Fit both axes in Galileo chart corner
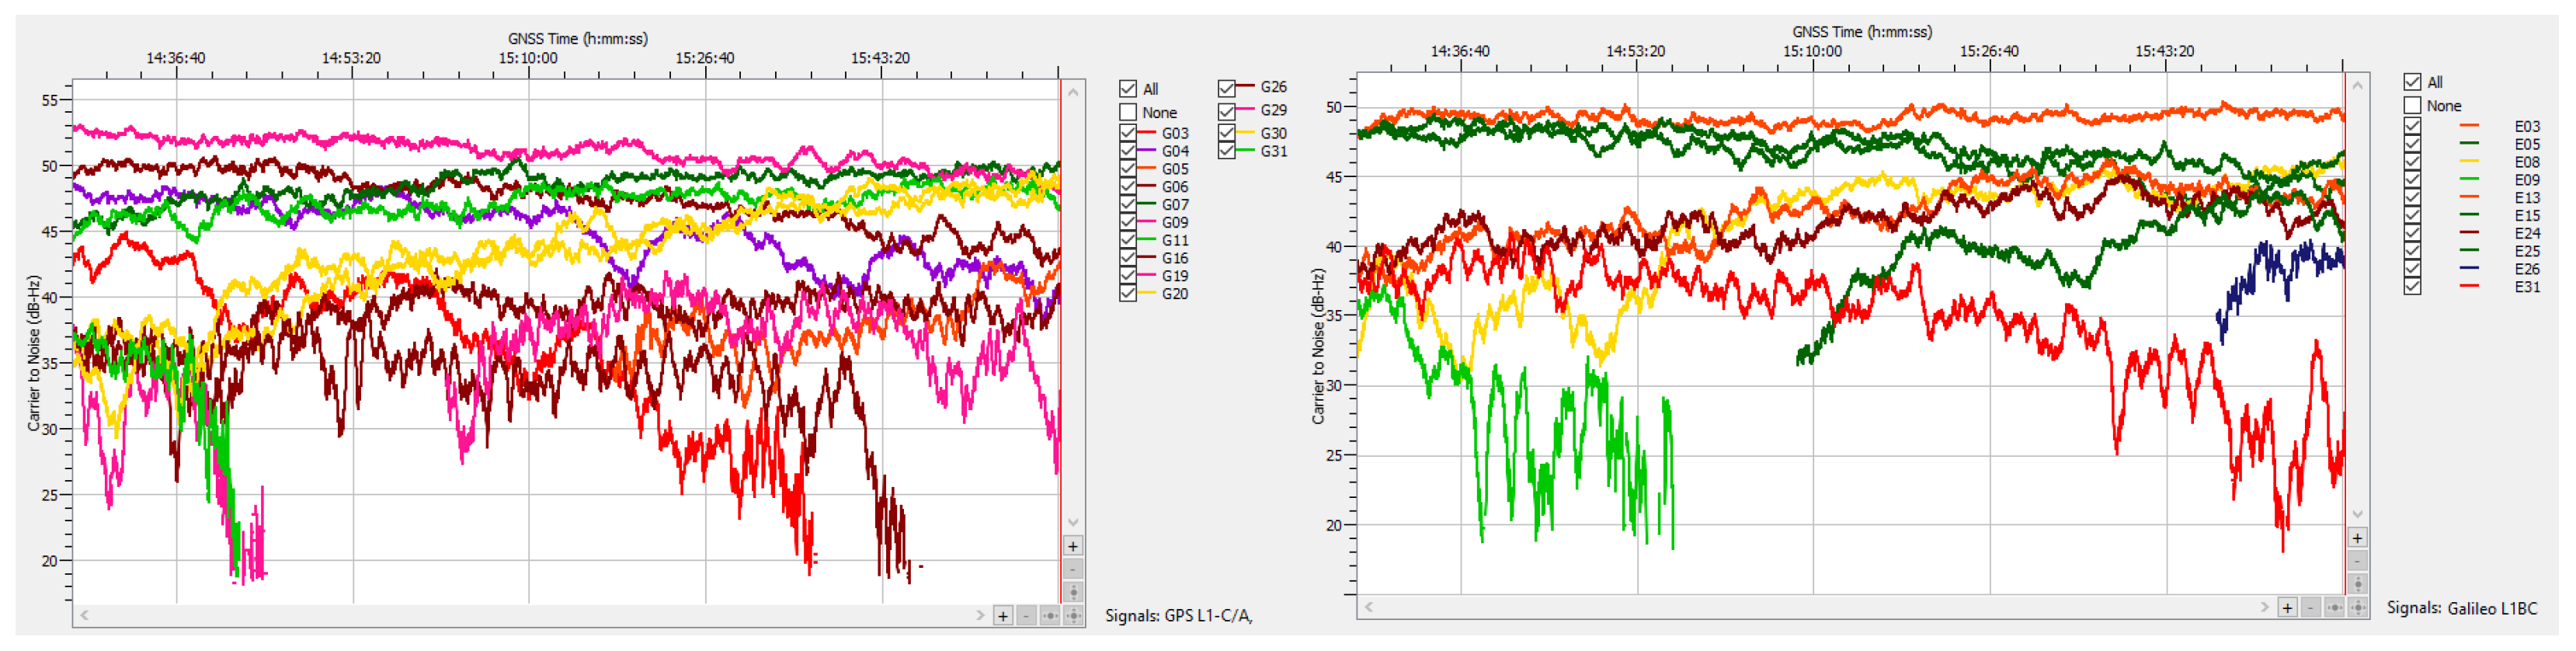Image resolution: width=2576 pixels, height=651 pixels. point(2357,608)
